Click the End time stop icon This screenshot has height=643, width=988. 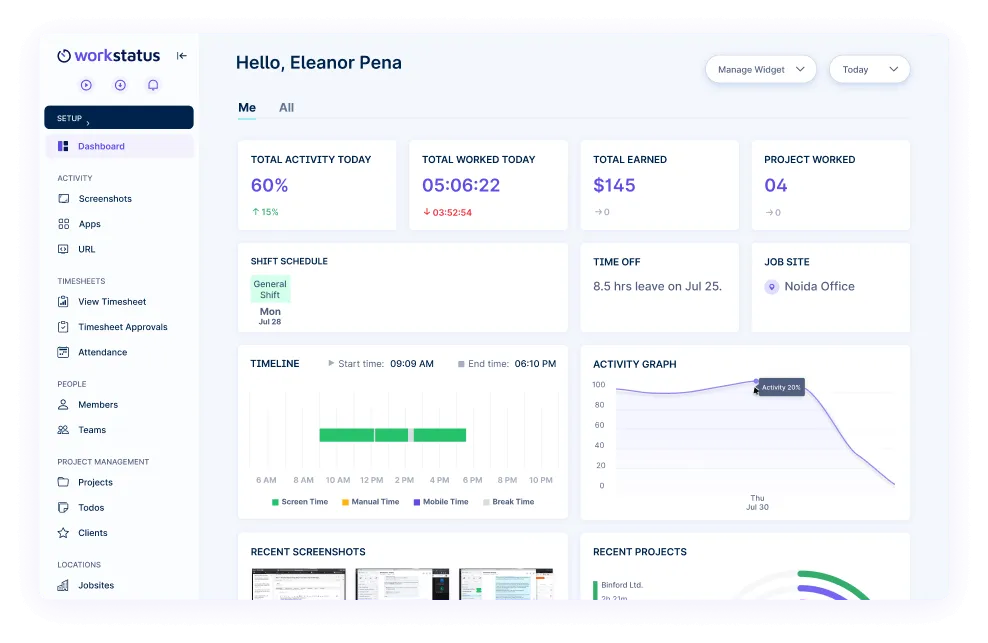point(461,364)
